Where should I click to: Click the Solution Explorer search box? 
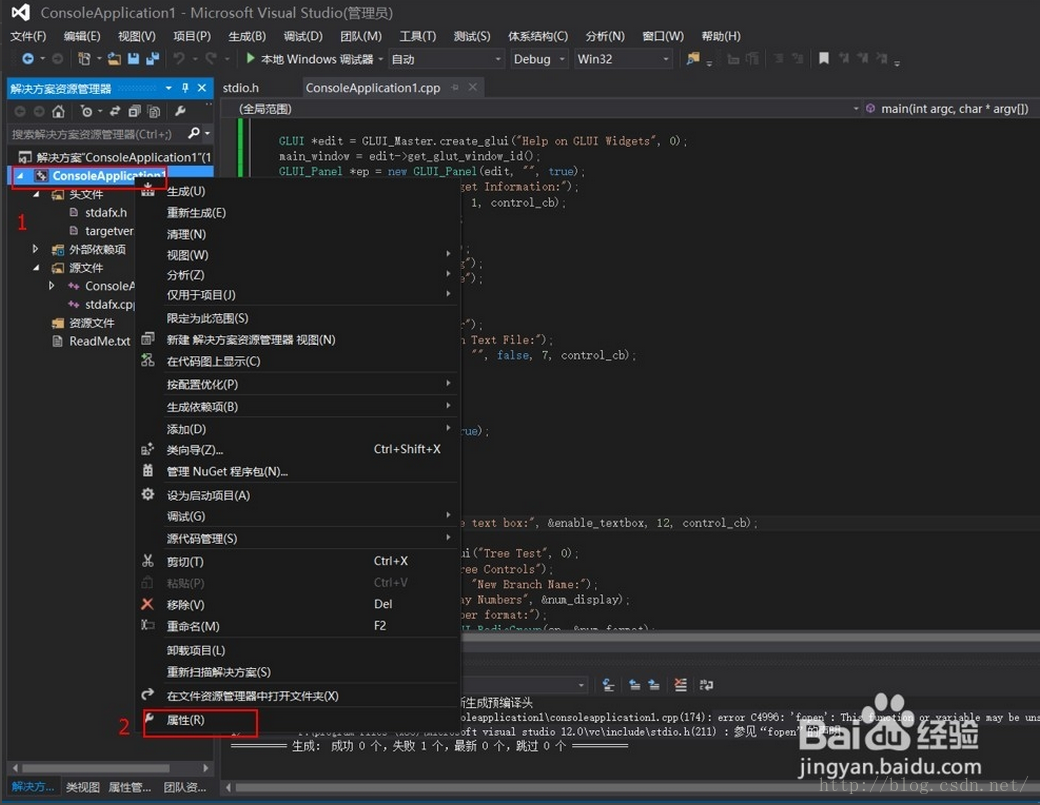point(98,134)
